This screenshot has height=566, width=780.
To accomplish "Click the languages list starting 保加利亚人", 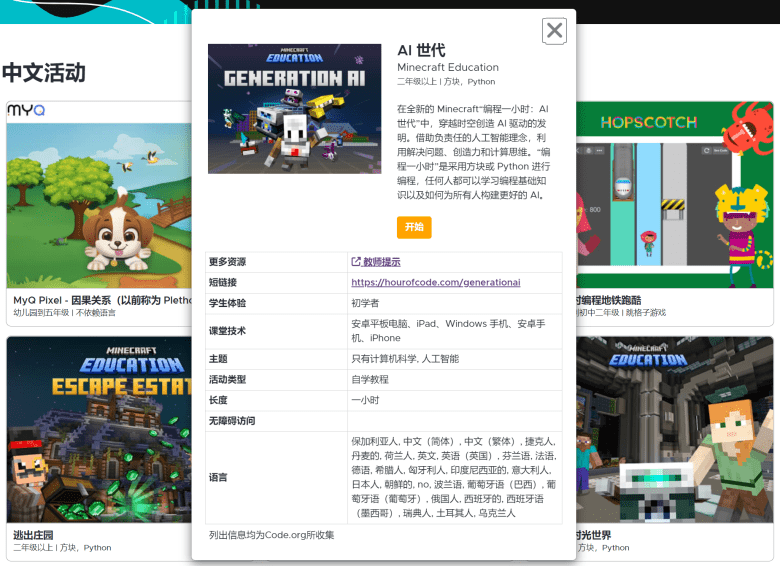I will 454,477.
